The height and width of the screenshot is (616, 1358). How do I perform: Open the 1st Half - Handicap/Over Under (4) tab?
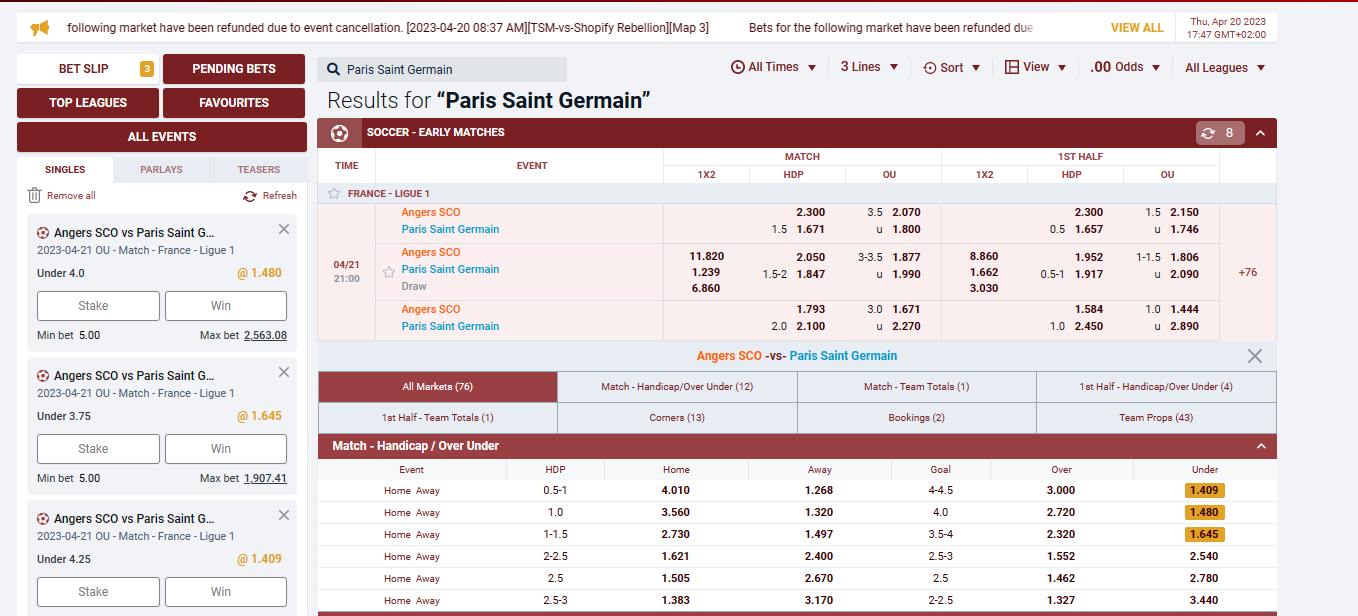coord(1156,387)
